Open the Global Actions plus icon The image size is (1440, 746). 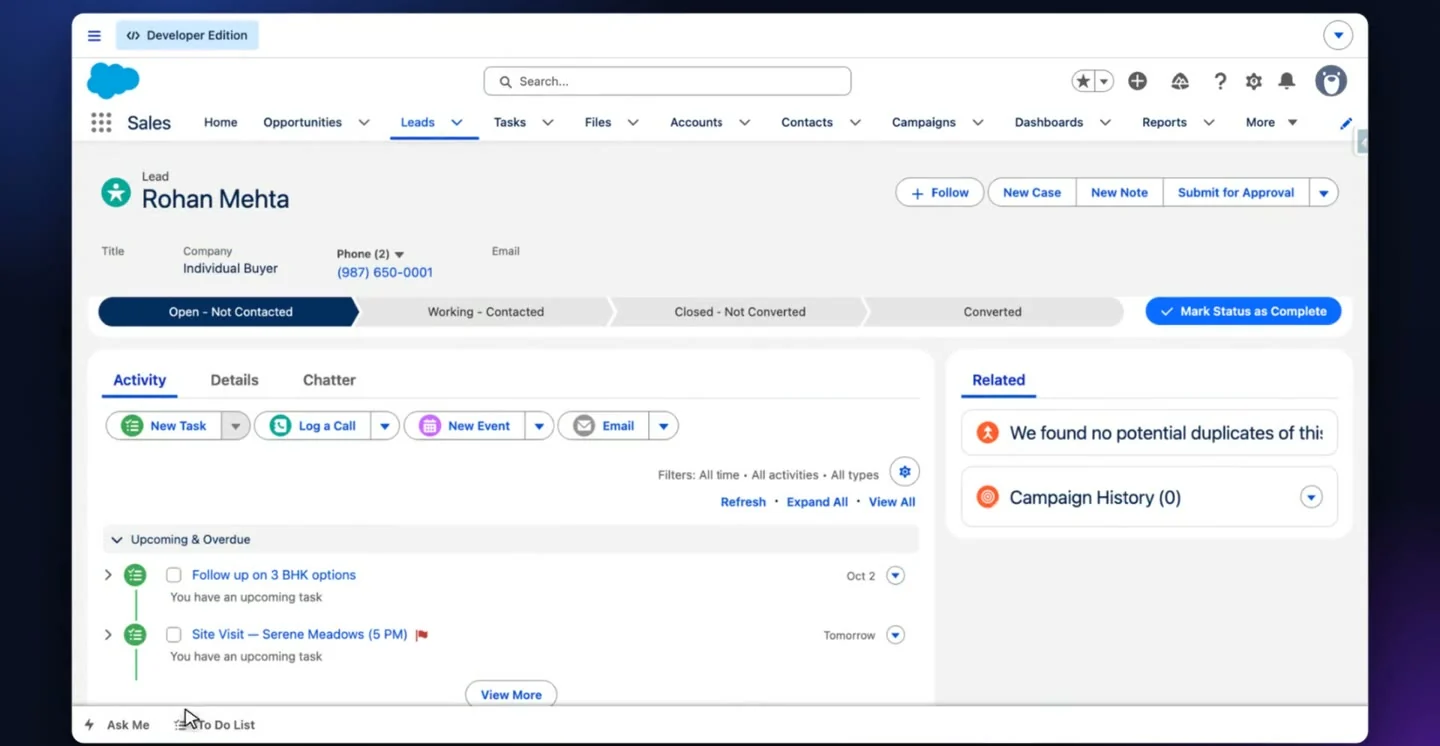[x=1137, y=82]
